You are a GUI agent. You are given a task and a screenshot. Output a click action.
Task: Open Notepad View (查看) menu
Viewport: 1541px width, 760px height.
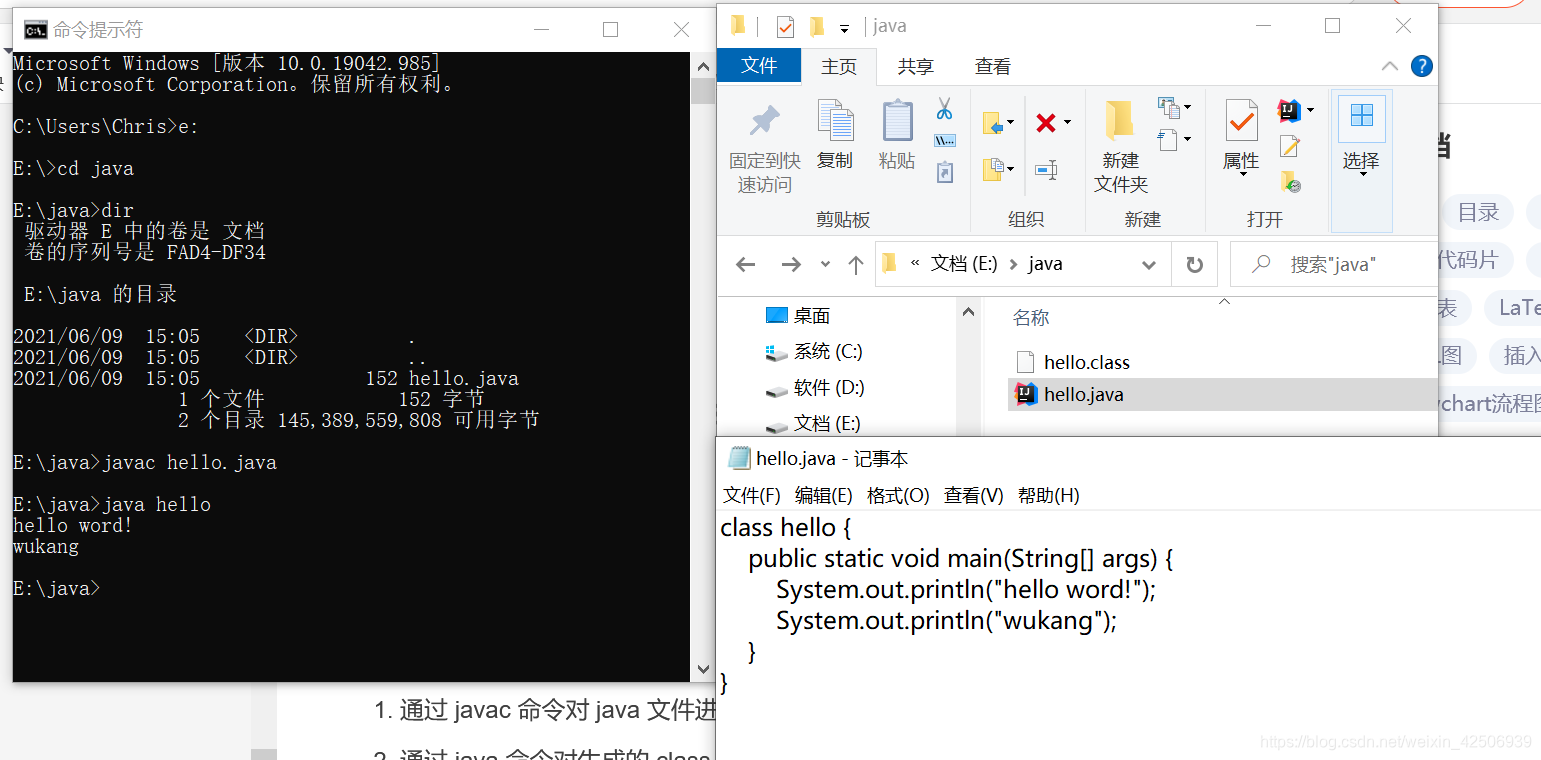(x=973, y=495)
